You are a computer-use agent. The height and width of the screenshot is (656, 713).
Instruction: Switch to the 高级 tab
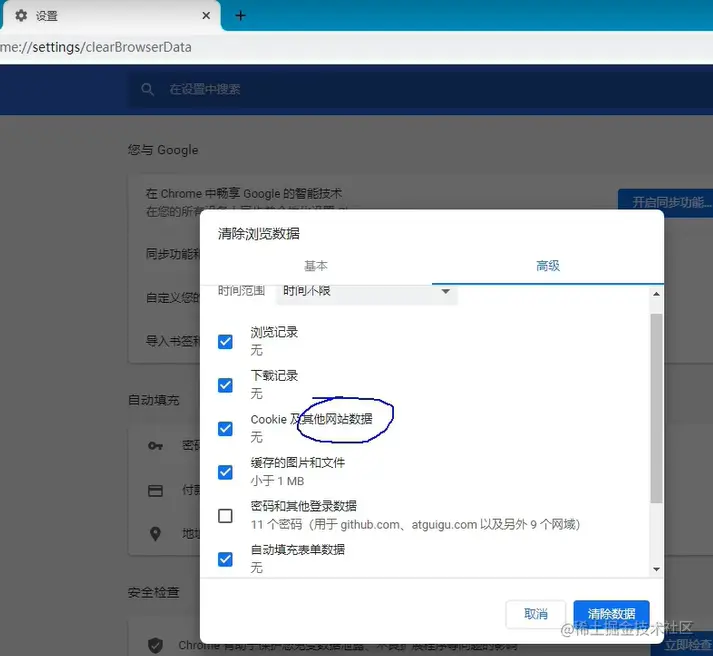coord(548,265)
